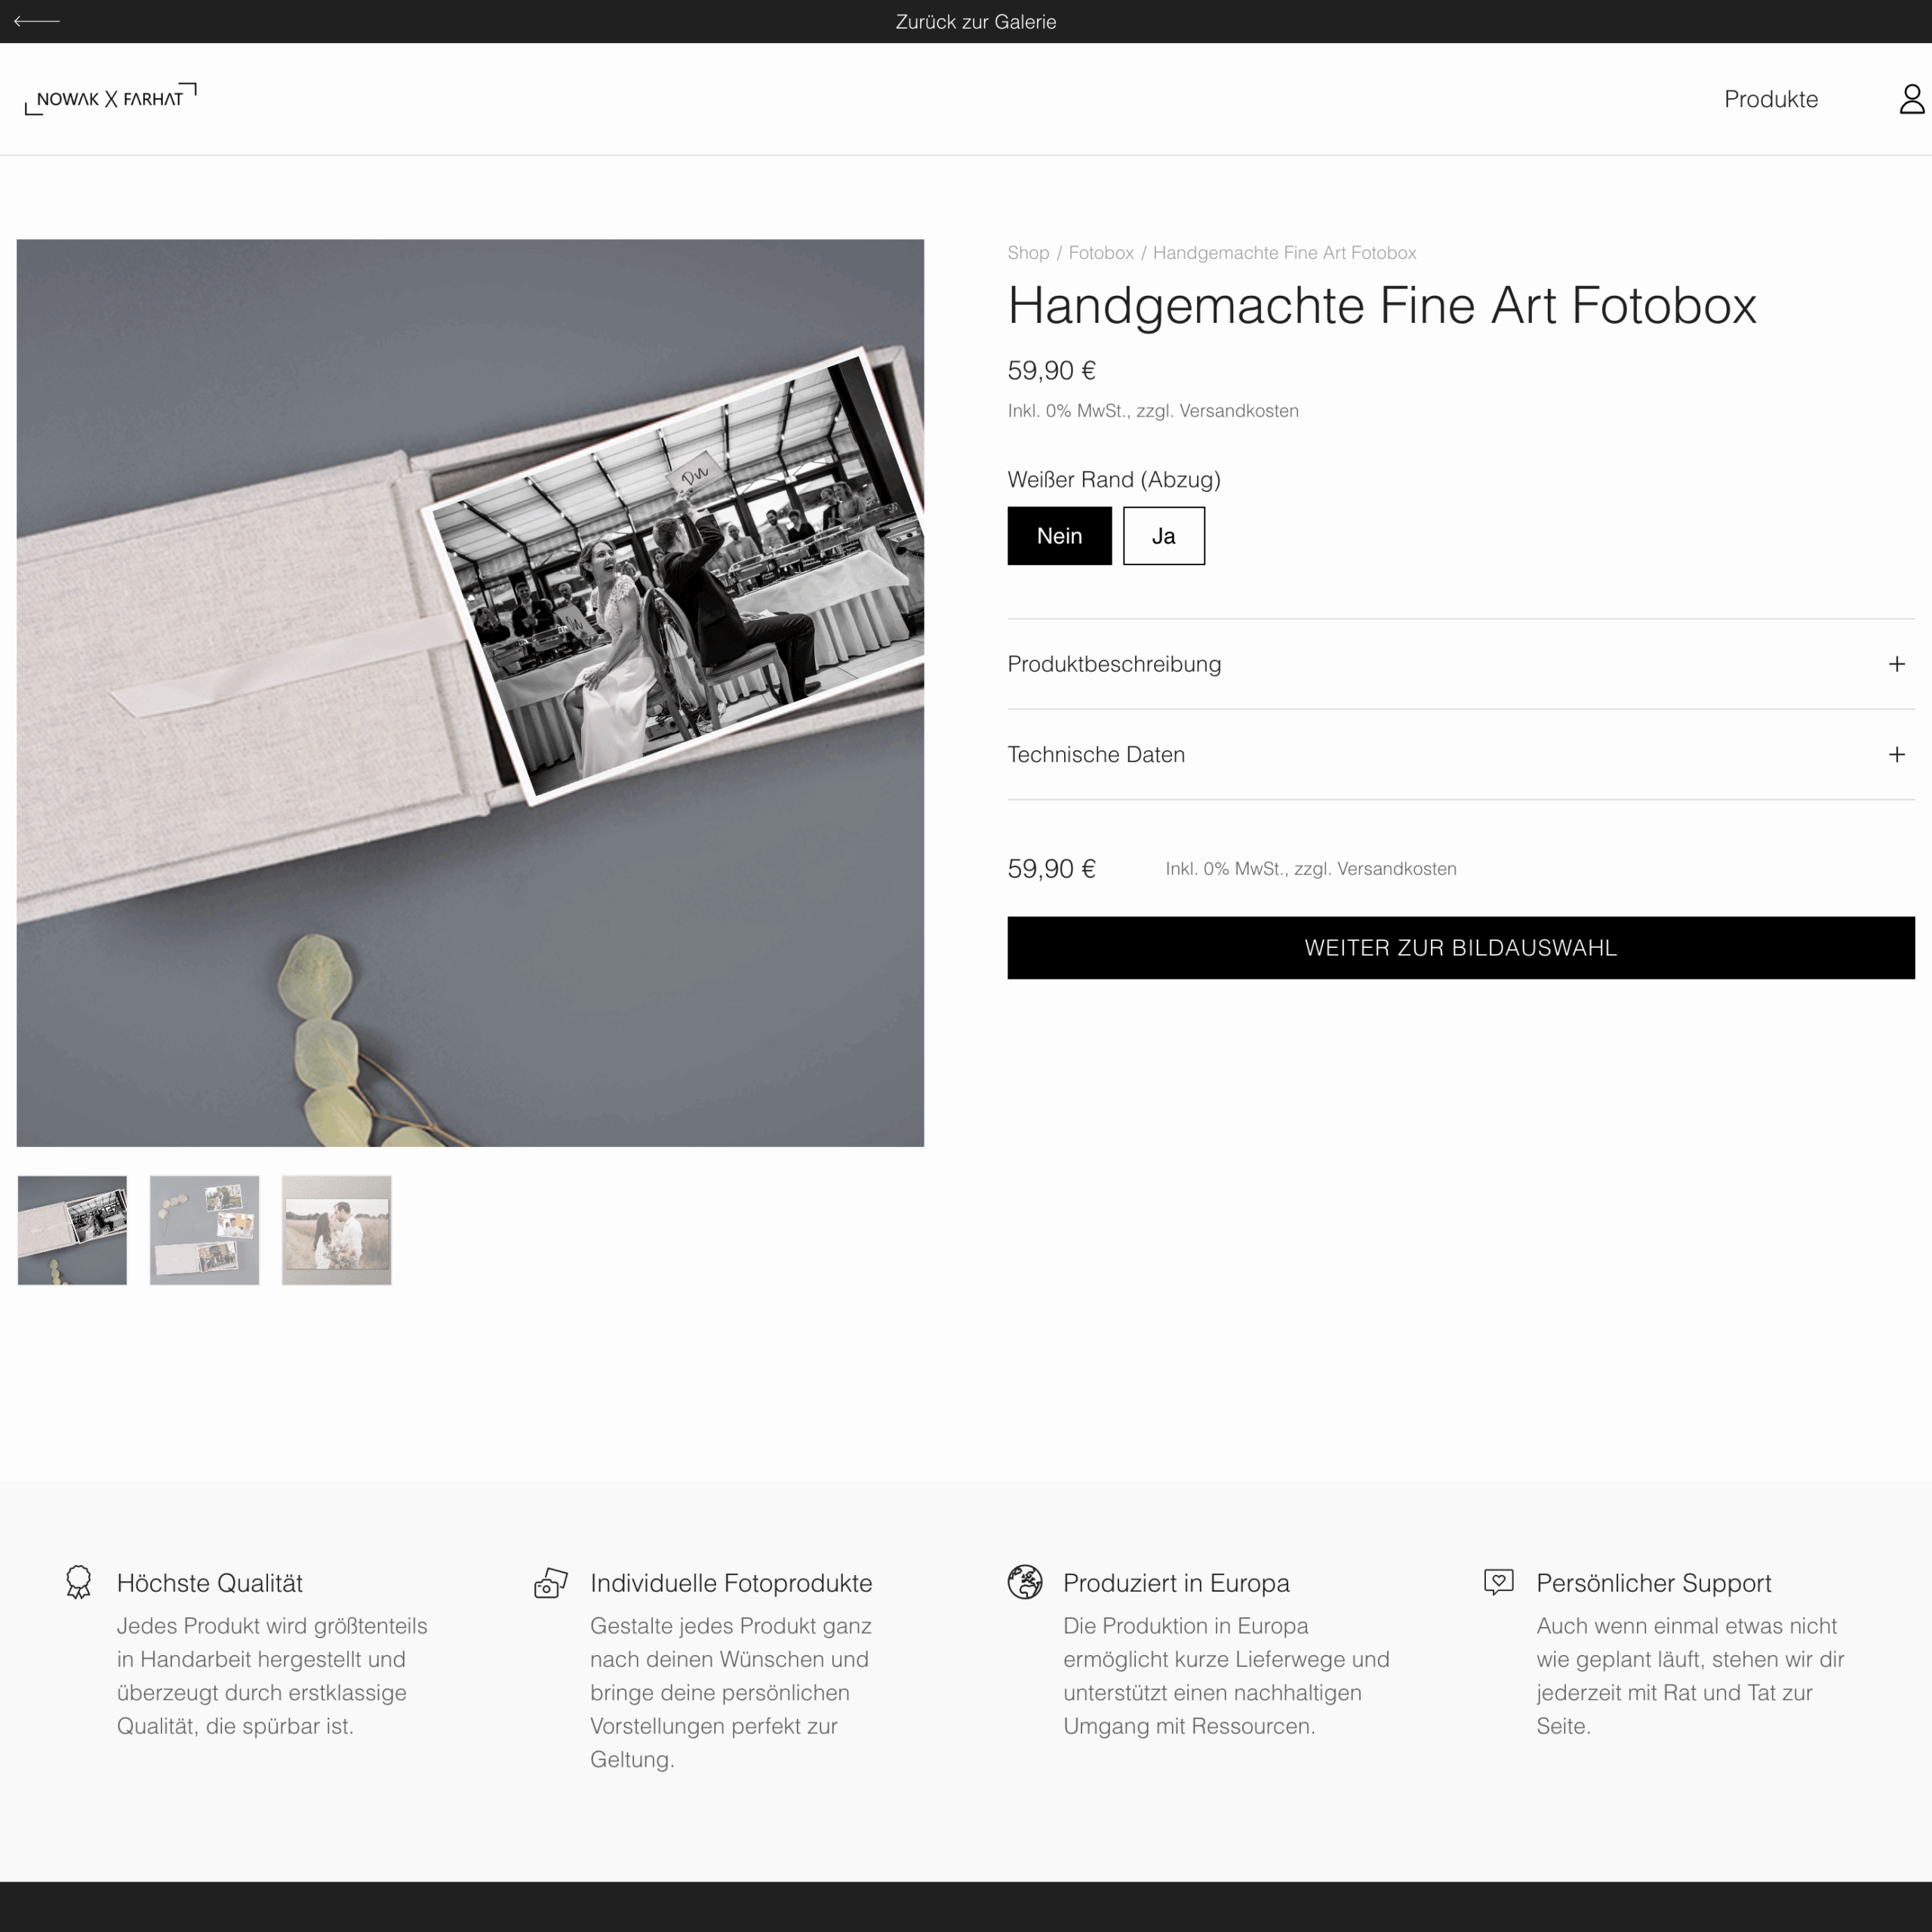This screenshot has height=1932, width=1932.
Task: Click the Individuelle Fotoprodukte camera icon
Action: click(x=550, y=1583)
